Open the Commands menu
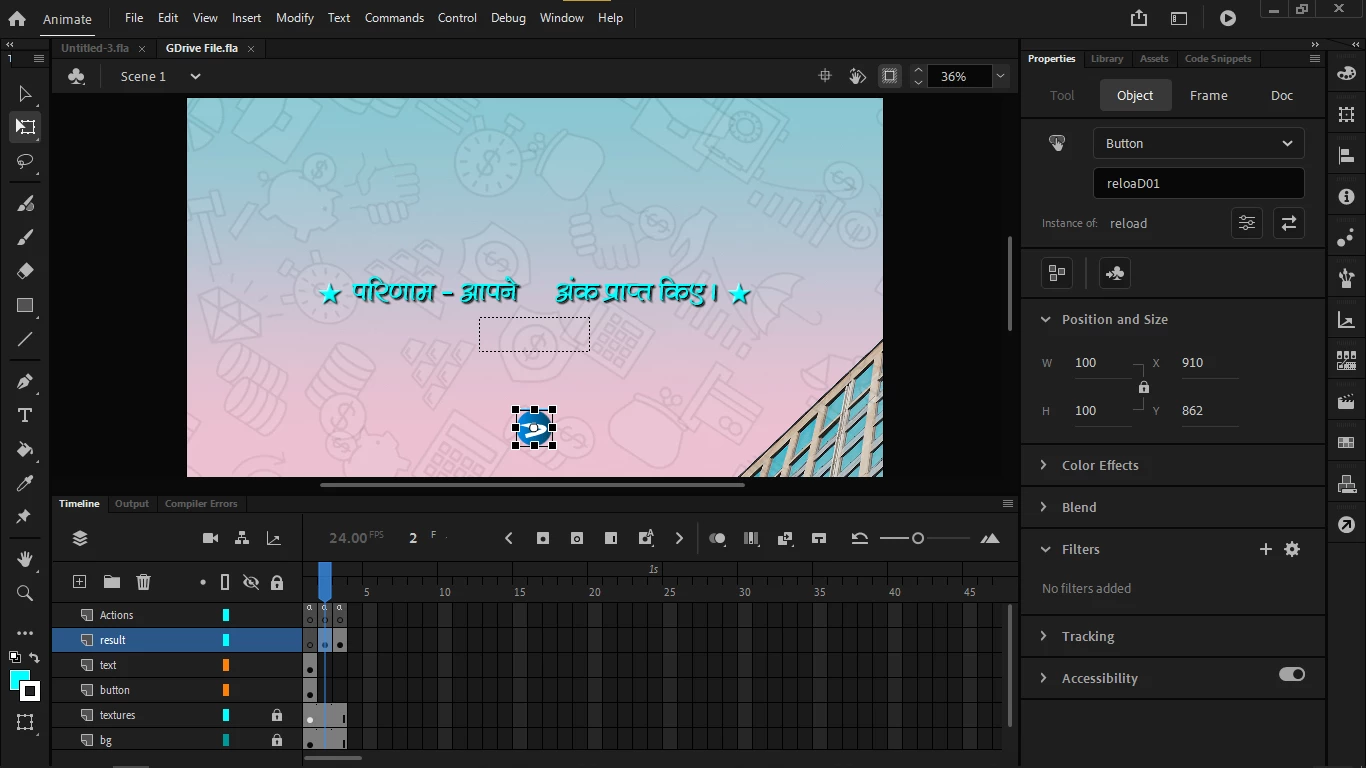1366x768 pixels. [x=394, y=18]
